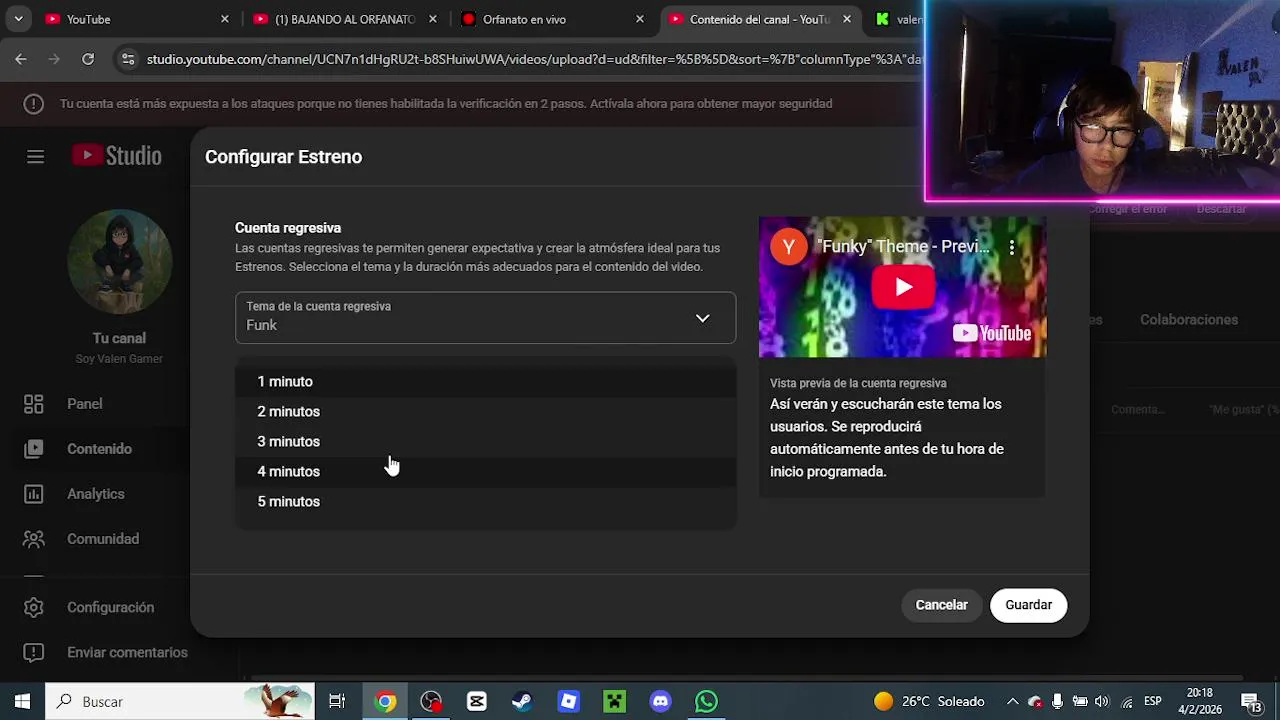Image resolution: width=1280 pixels, height=720 pixels.
Task: Close the Orfanato en vivo tab
Action: pyautogui.click(x=640, y=19)
